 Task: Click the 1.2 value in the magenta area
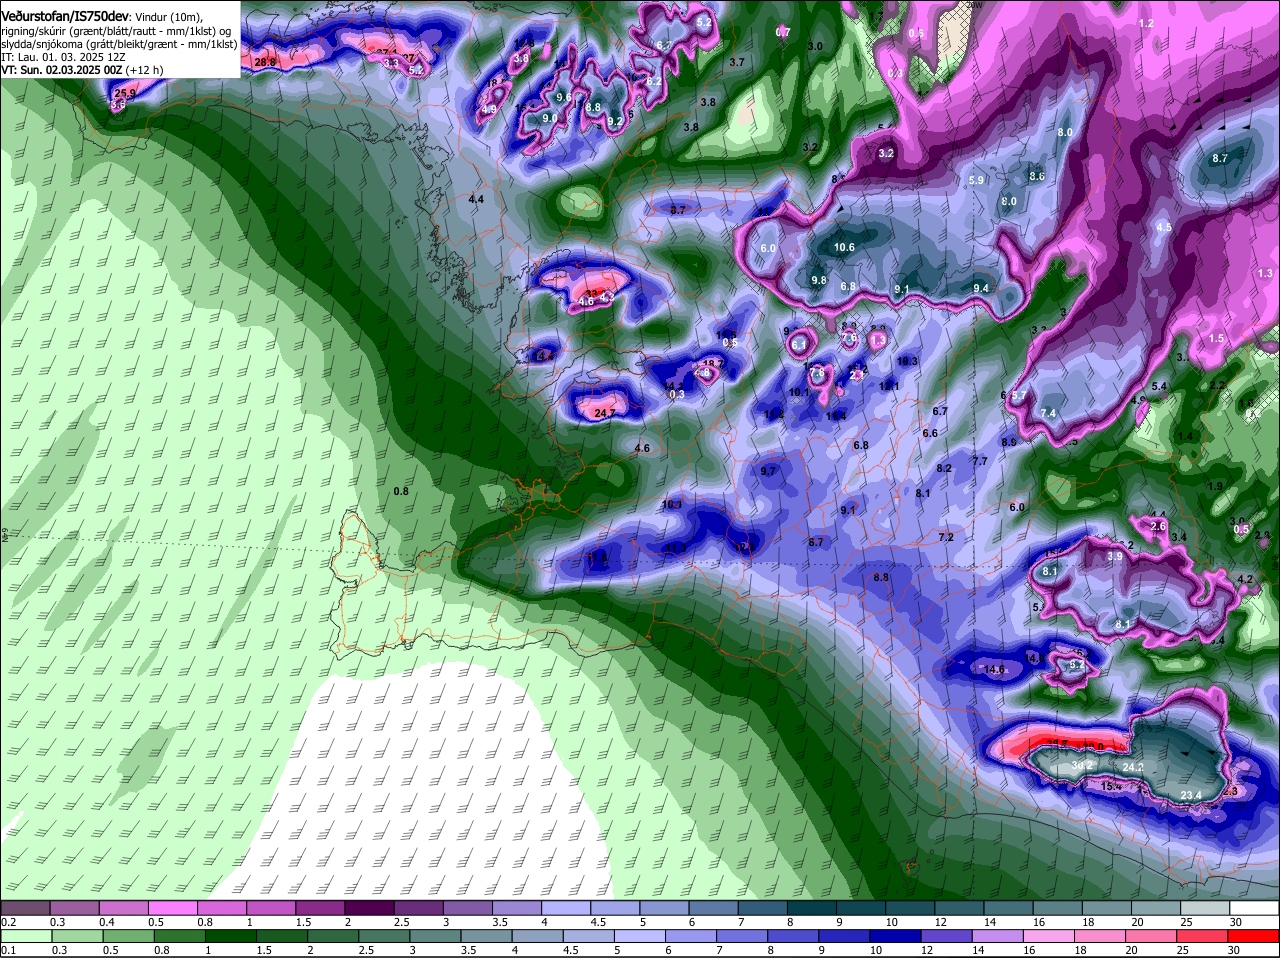pos(1147,23)
